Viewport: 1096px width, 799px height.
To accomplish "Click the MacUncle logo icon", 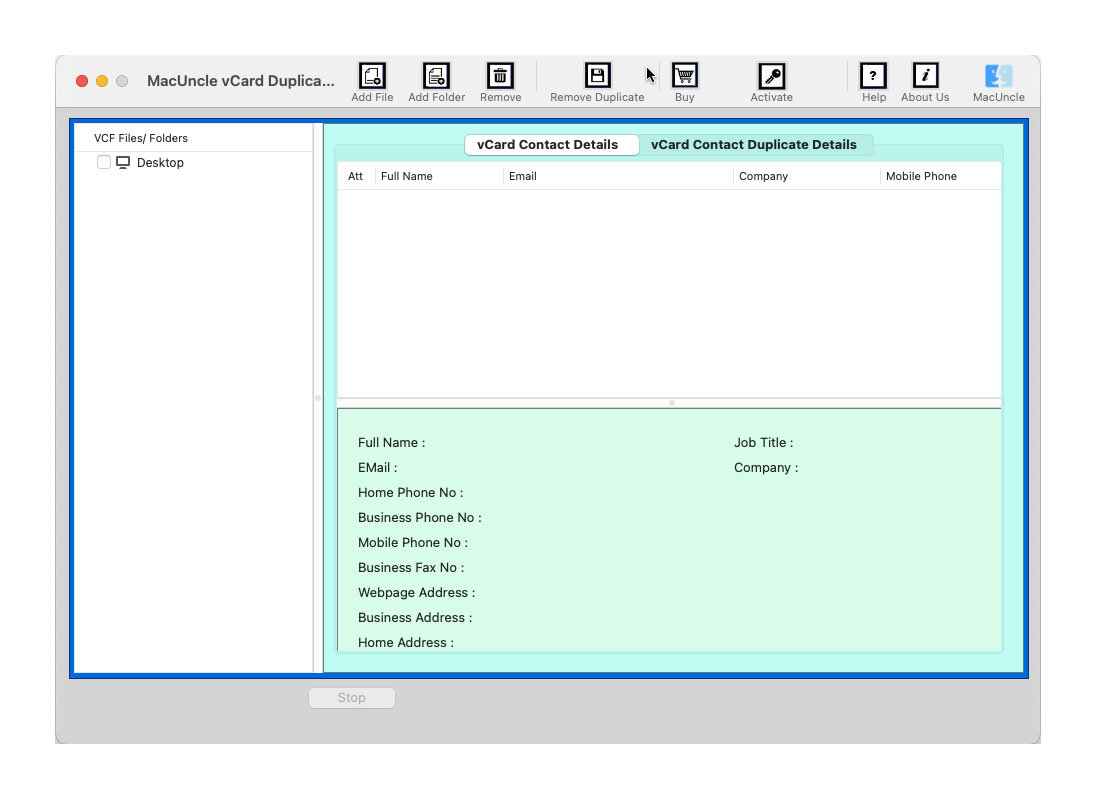I will tap(998, 76).
